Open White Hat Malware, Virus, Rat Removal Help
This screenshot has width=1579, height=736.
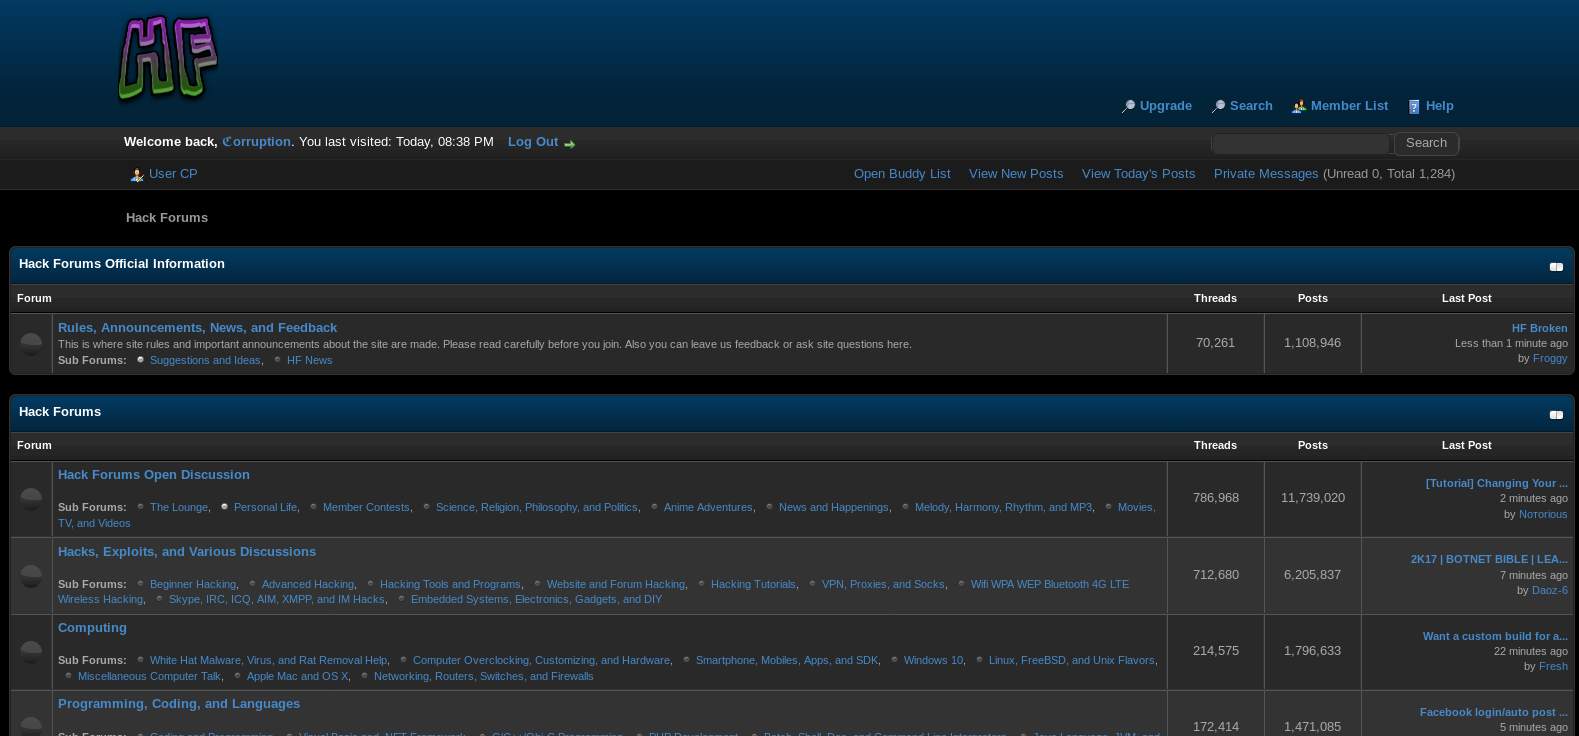click(x=268, y=660)
